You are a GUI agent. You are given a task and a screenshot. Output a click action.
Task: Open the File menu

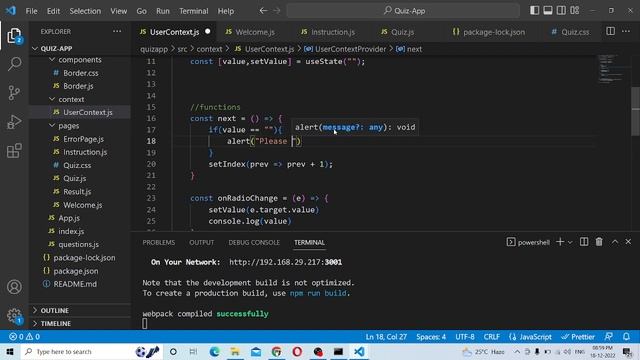(31, 11)
